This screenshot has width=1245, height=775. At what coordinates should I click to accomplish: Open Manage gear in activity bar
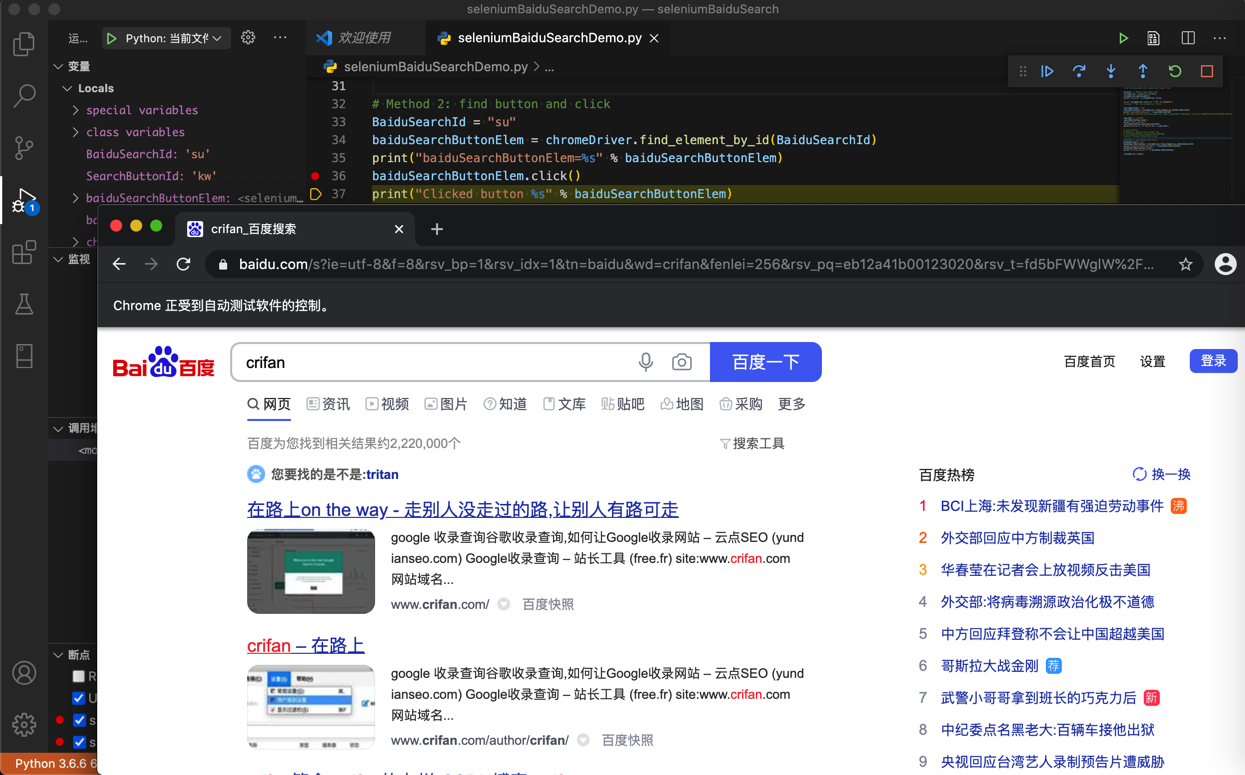point(24,723)
